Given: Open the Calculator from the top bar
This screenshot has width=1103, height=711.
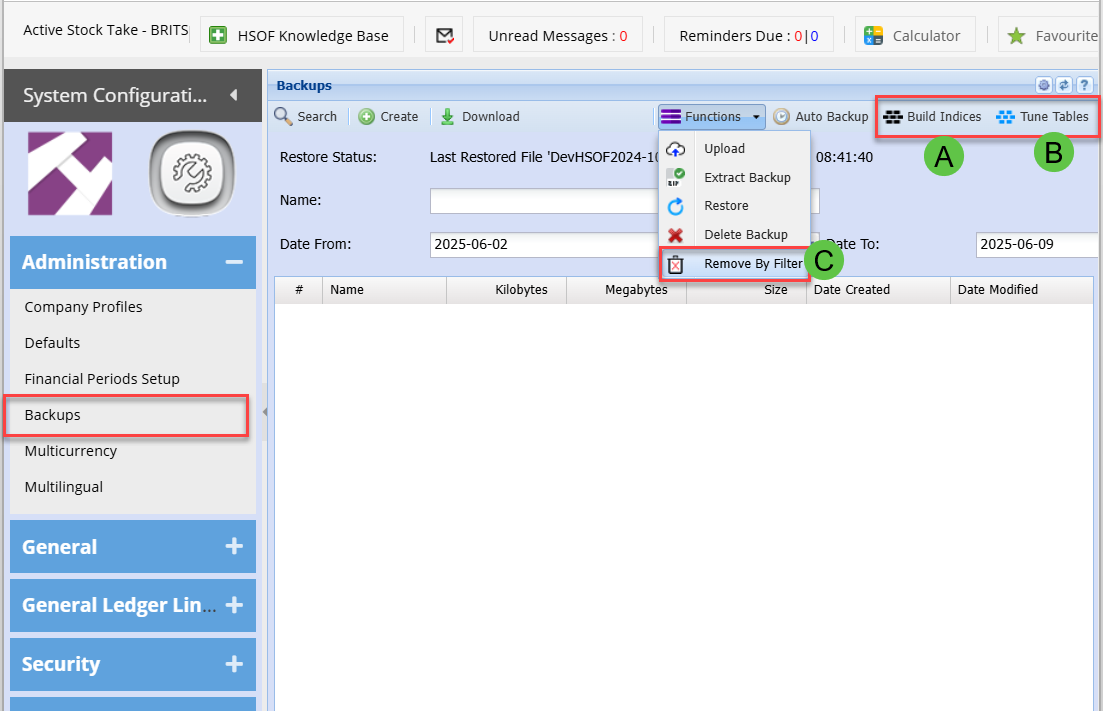Looking at the screenshot, I should [912, 36].
